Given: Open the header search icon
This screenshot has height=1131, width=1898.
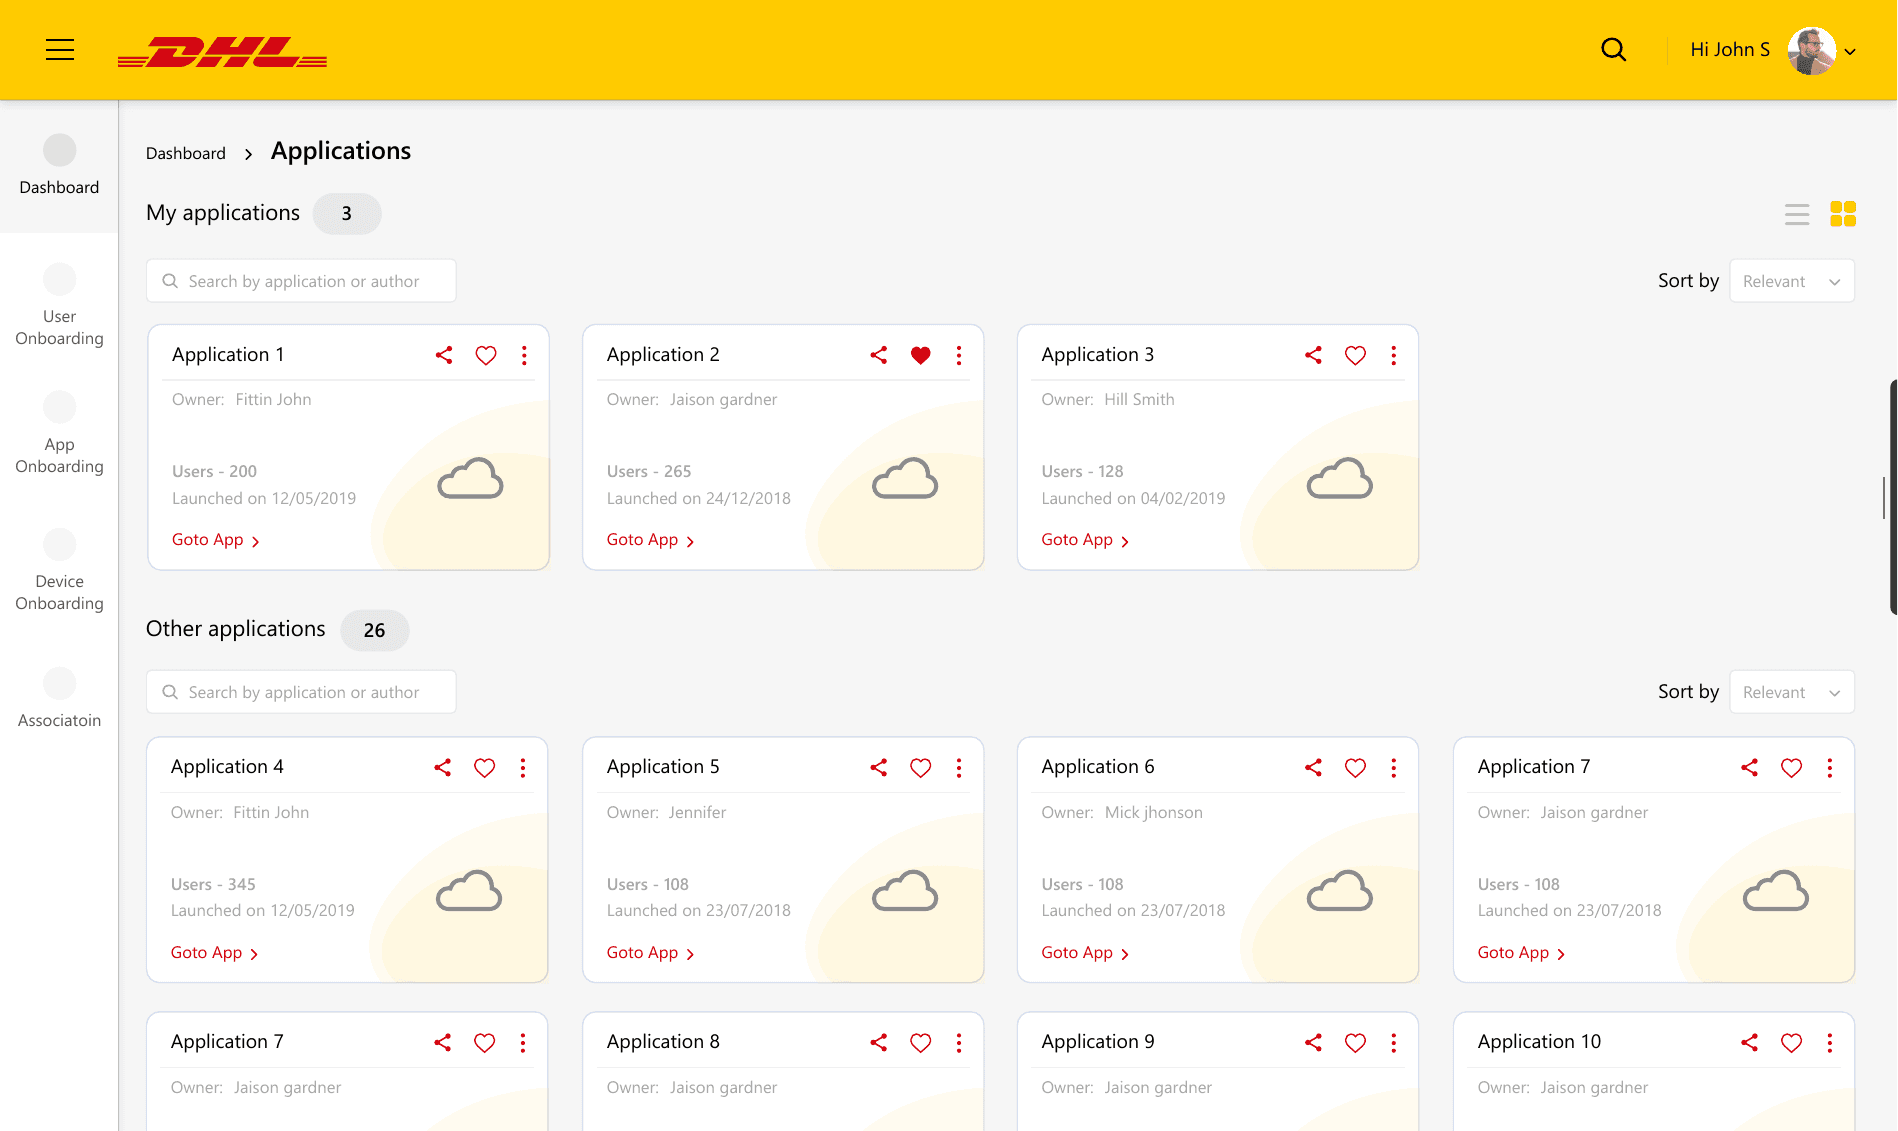Looking at the screenshot, I should (1613, 50).
